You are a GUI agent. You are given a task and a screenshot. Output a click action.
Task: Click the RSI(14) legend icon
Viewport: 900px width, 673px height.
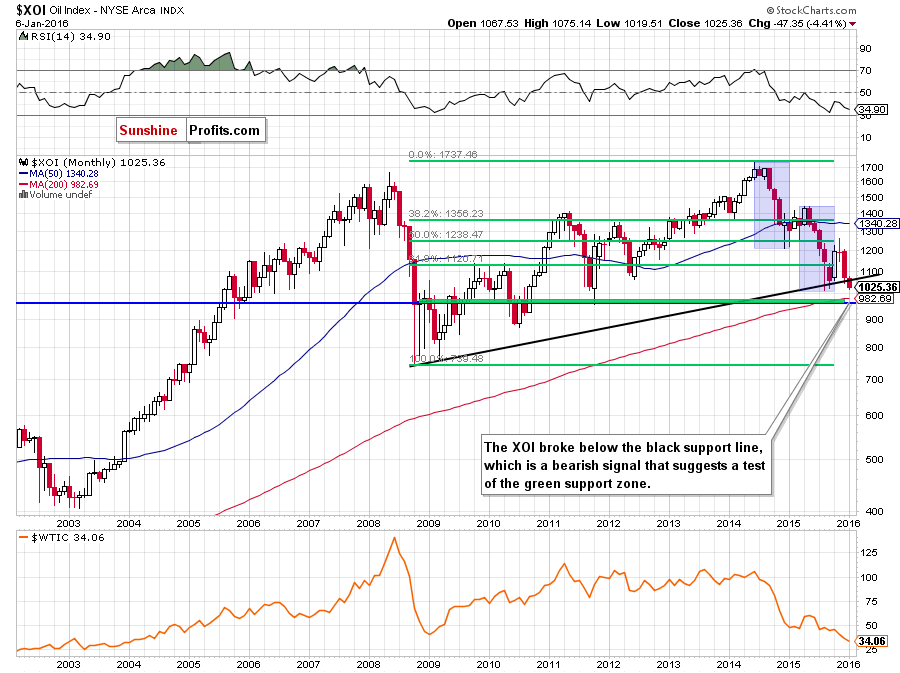[23, 36]
